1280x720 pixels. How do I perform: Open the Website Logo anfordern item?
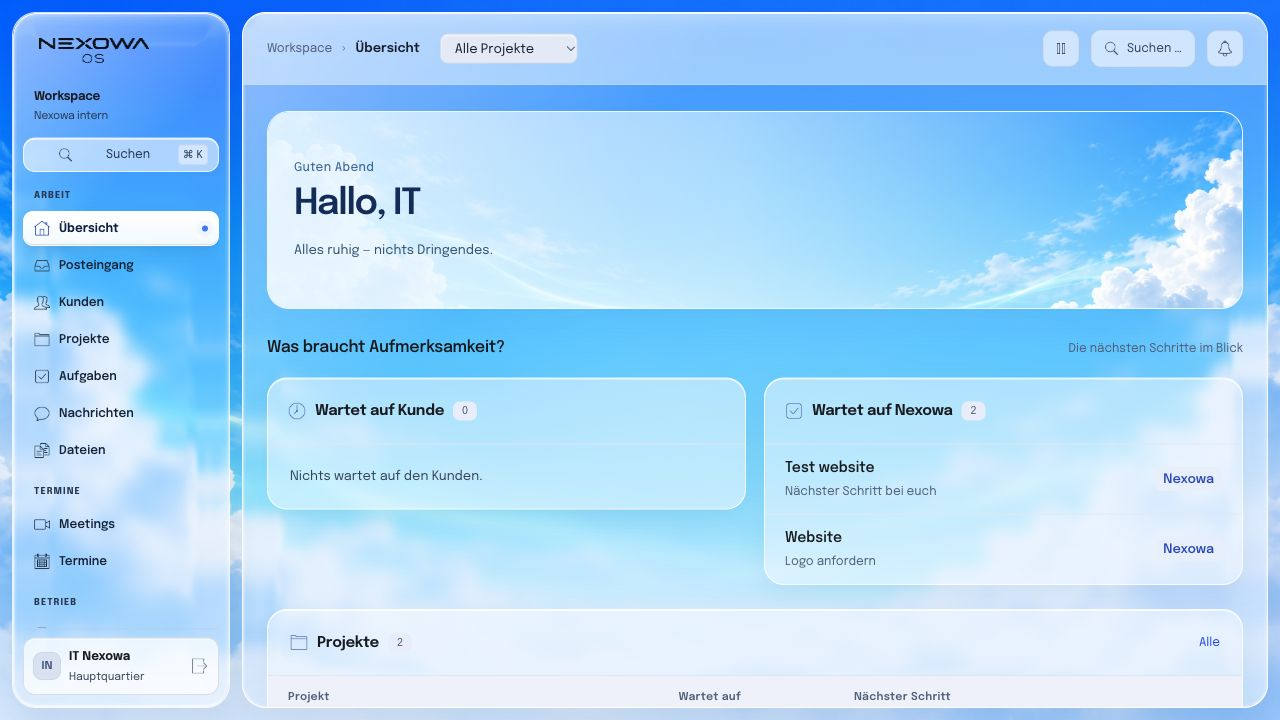pos(1003,549)
